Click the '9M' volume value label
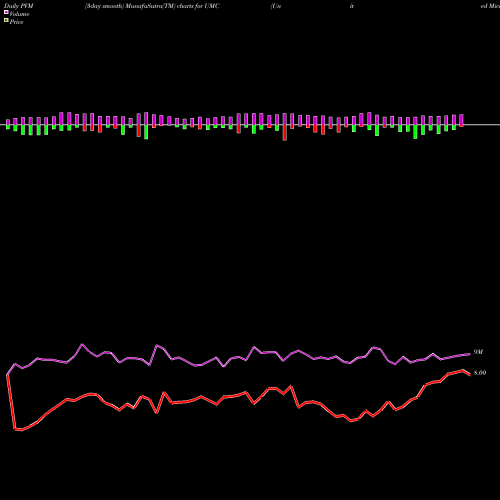Viewport: 500px width, 500px height. [x=478, y=352]
